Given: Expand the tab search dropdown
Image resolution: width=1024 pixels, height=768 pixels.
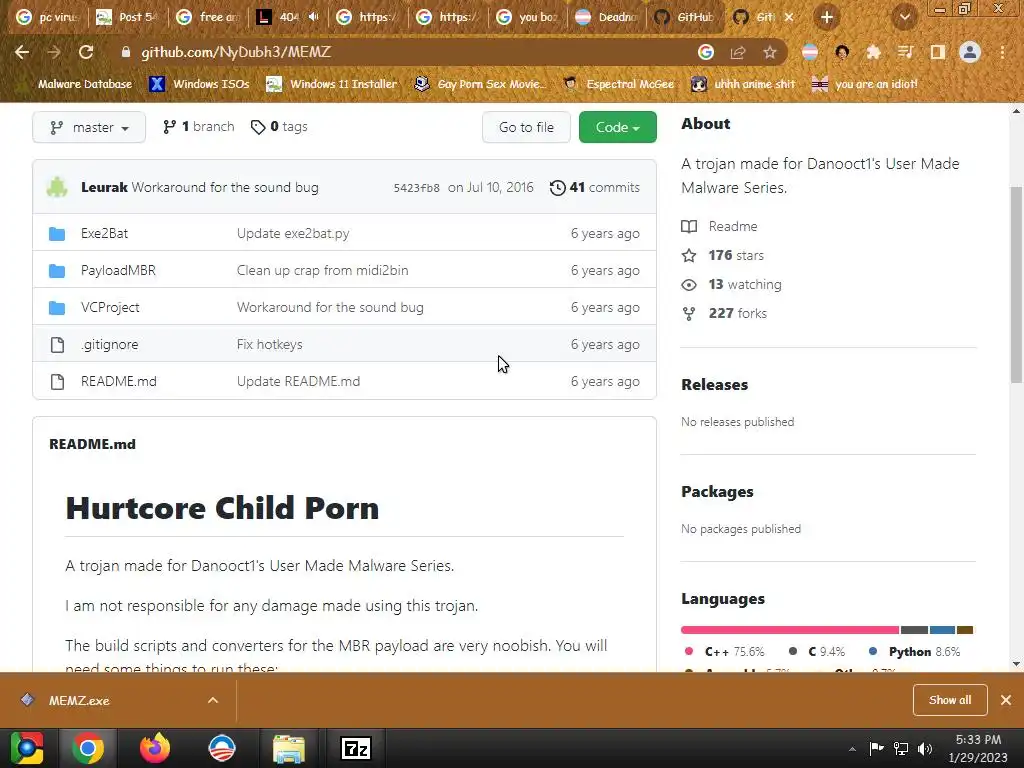Looking at the screenshot, I should tap(904, 18).
